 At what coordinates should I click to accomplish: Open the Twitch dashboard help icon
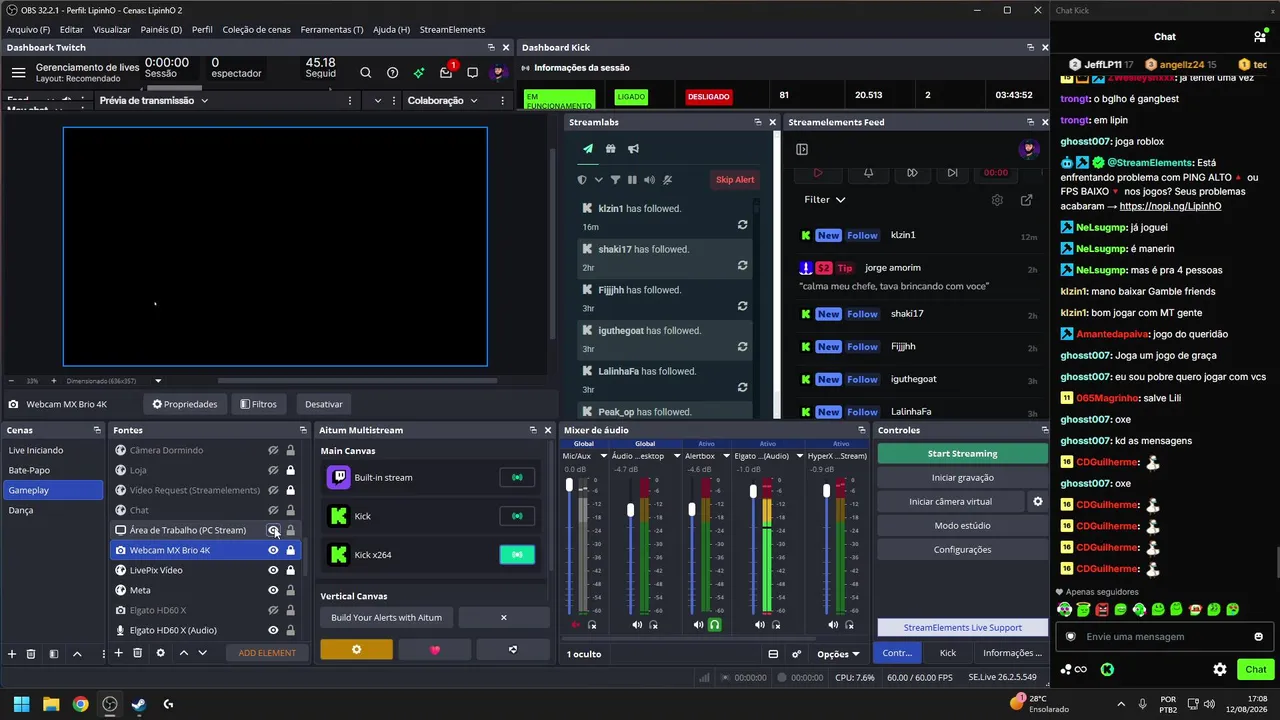tap(392, 72)
